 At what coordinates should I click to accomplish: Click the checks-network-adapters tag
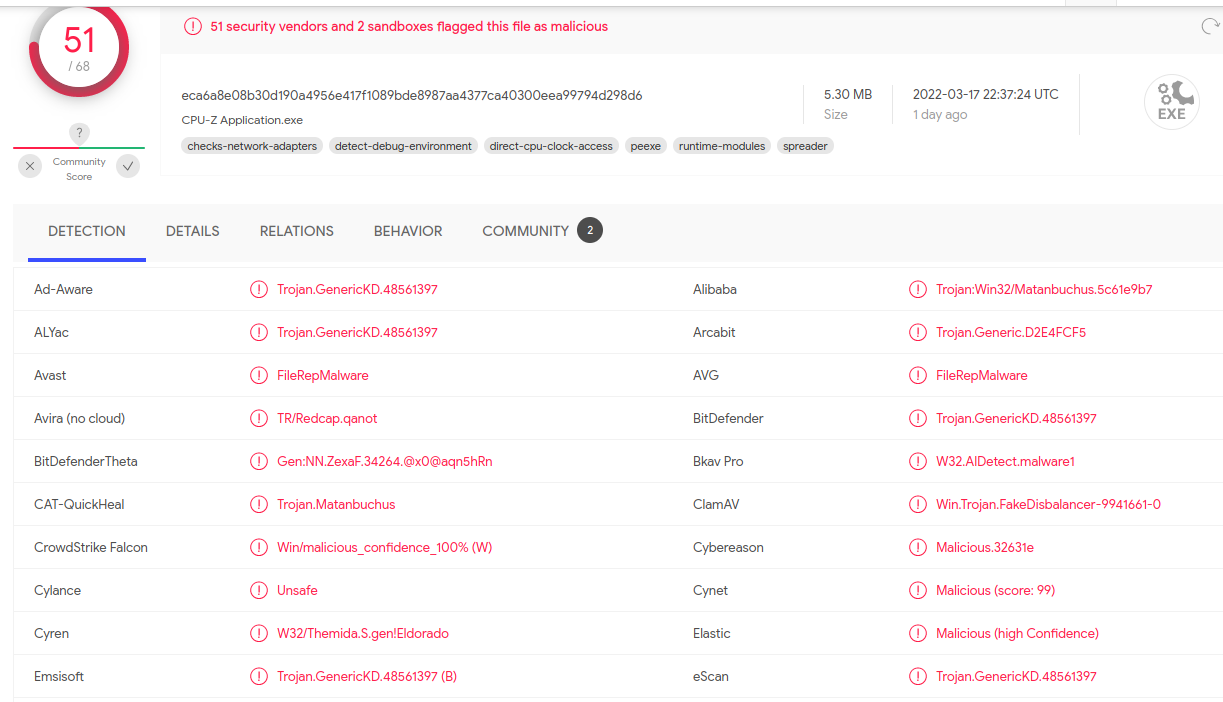252,146
